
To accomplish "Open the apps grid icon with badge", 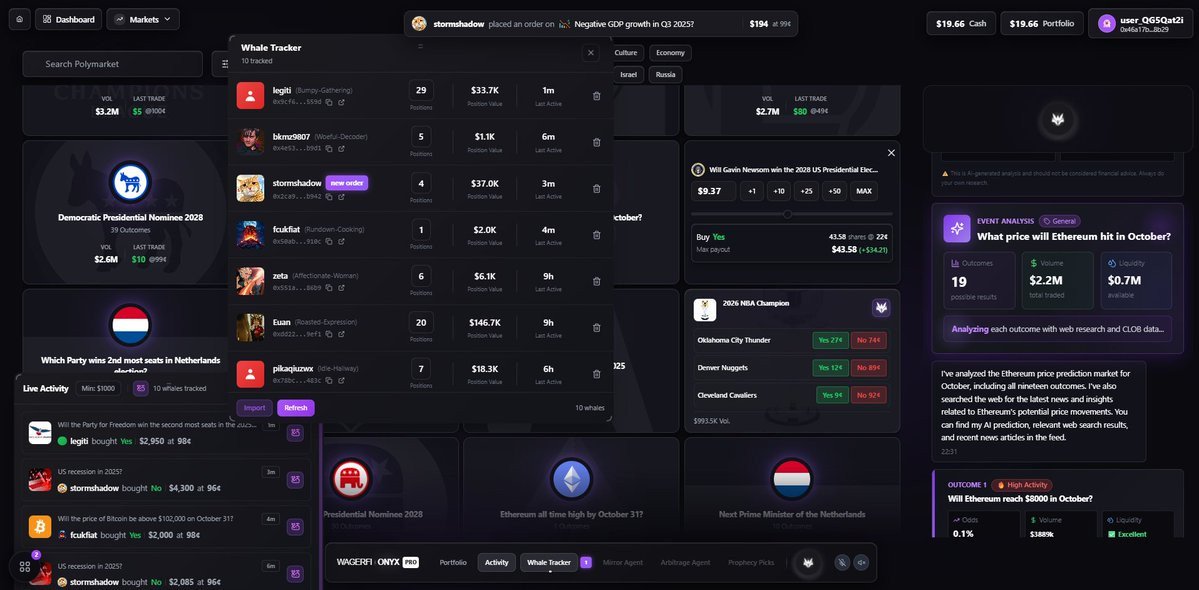I will pos(24,566).
